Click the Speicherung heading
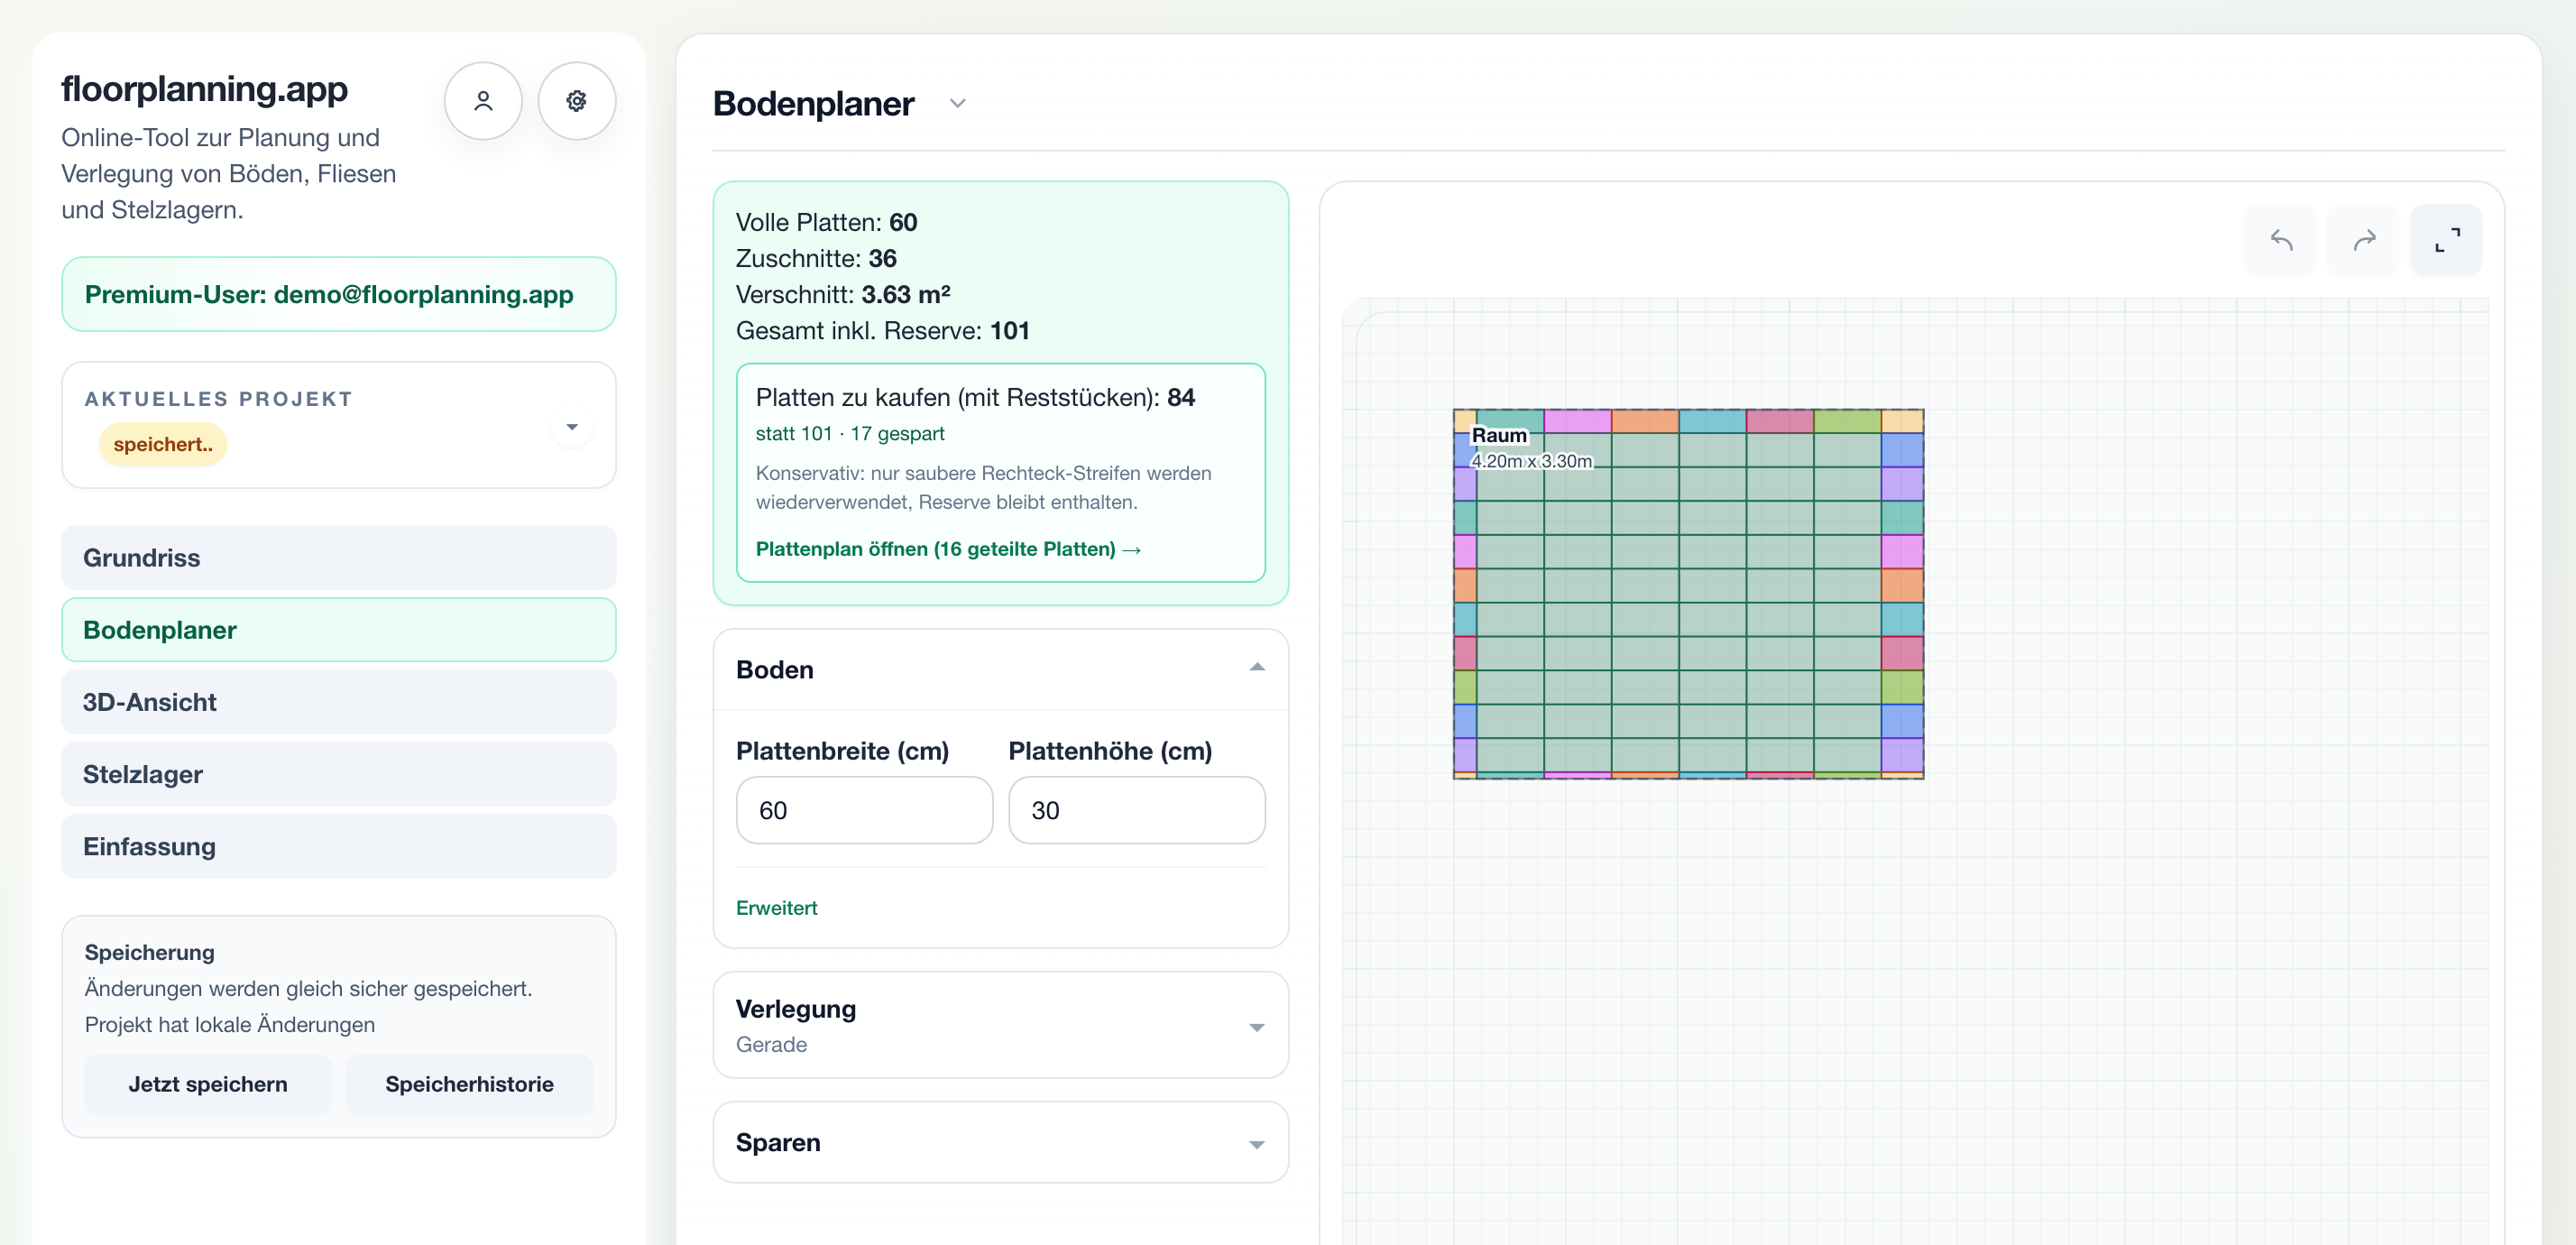The height and width of the screenshot is (1245, 2576). (x=149, y=952)
